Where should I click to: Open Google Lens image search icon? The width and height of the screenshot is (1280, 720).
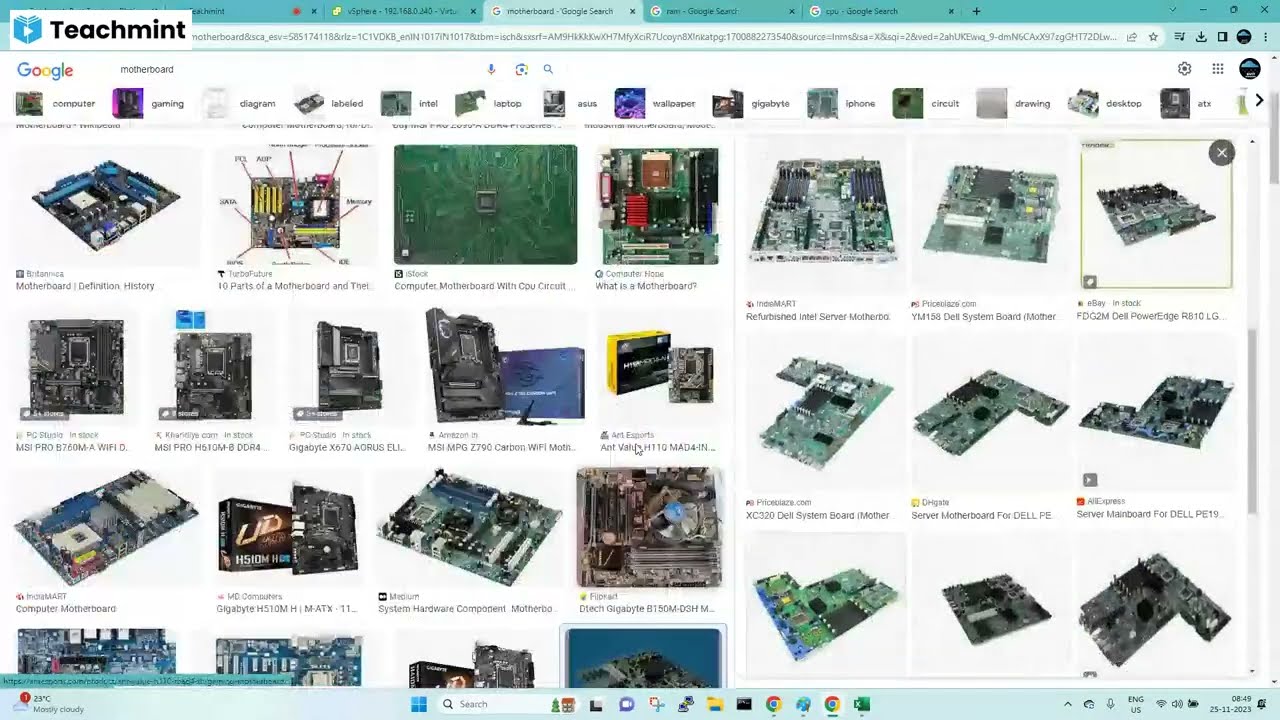[521, 69]
